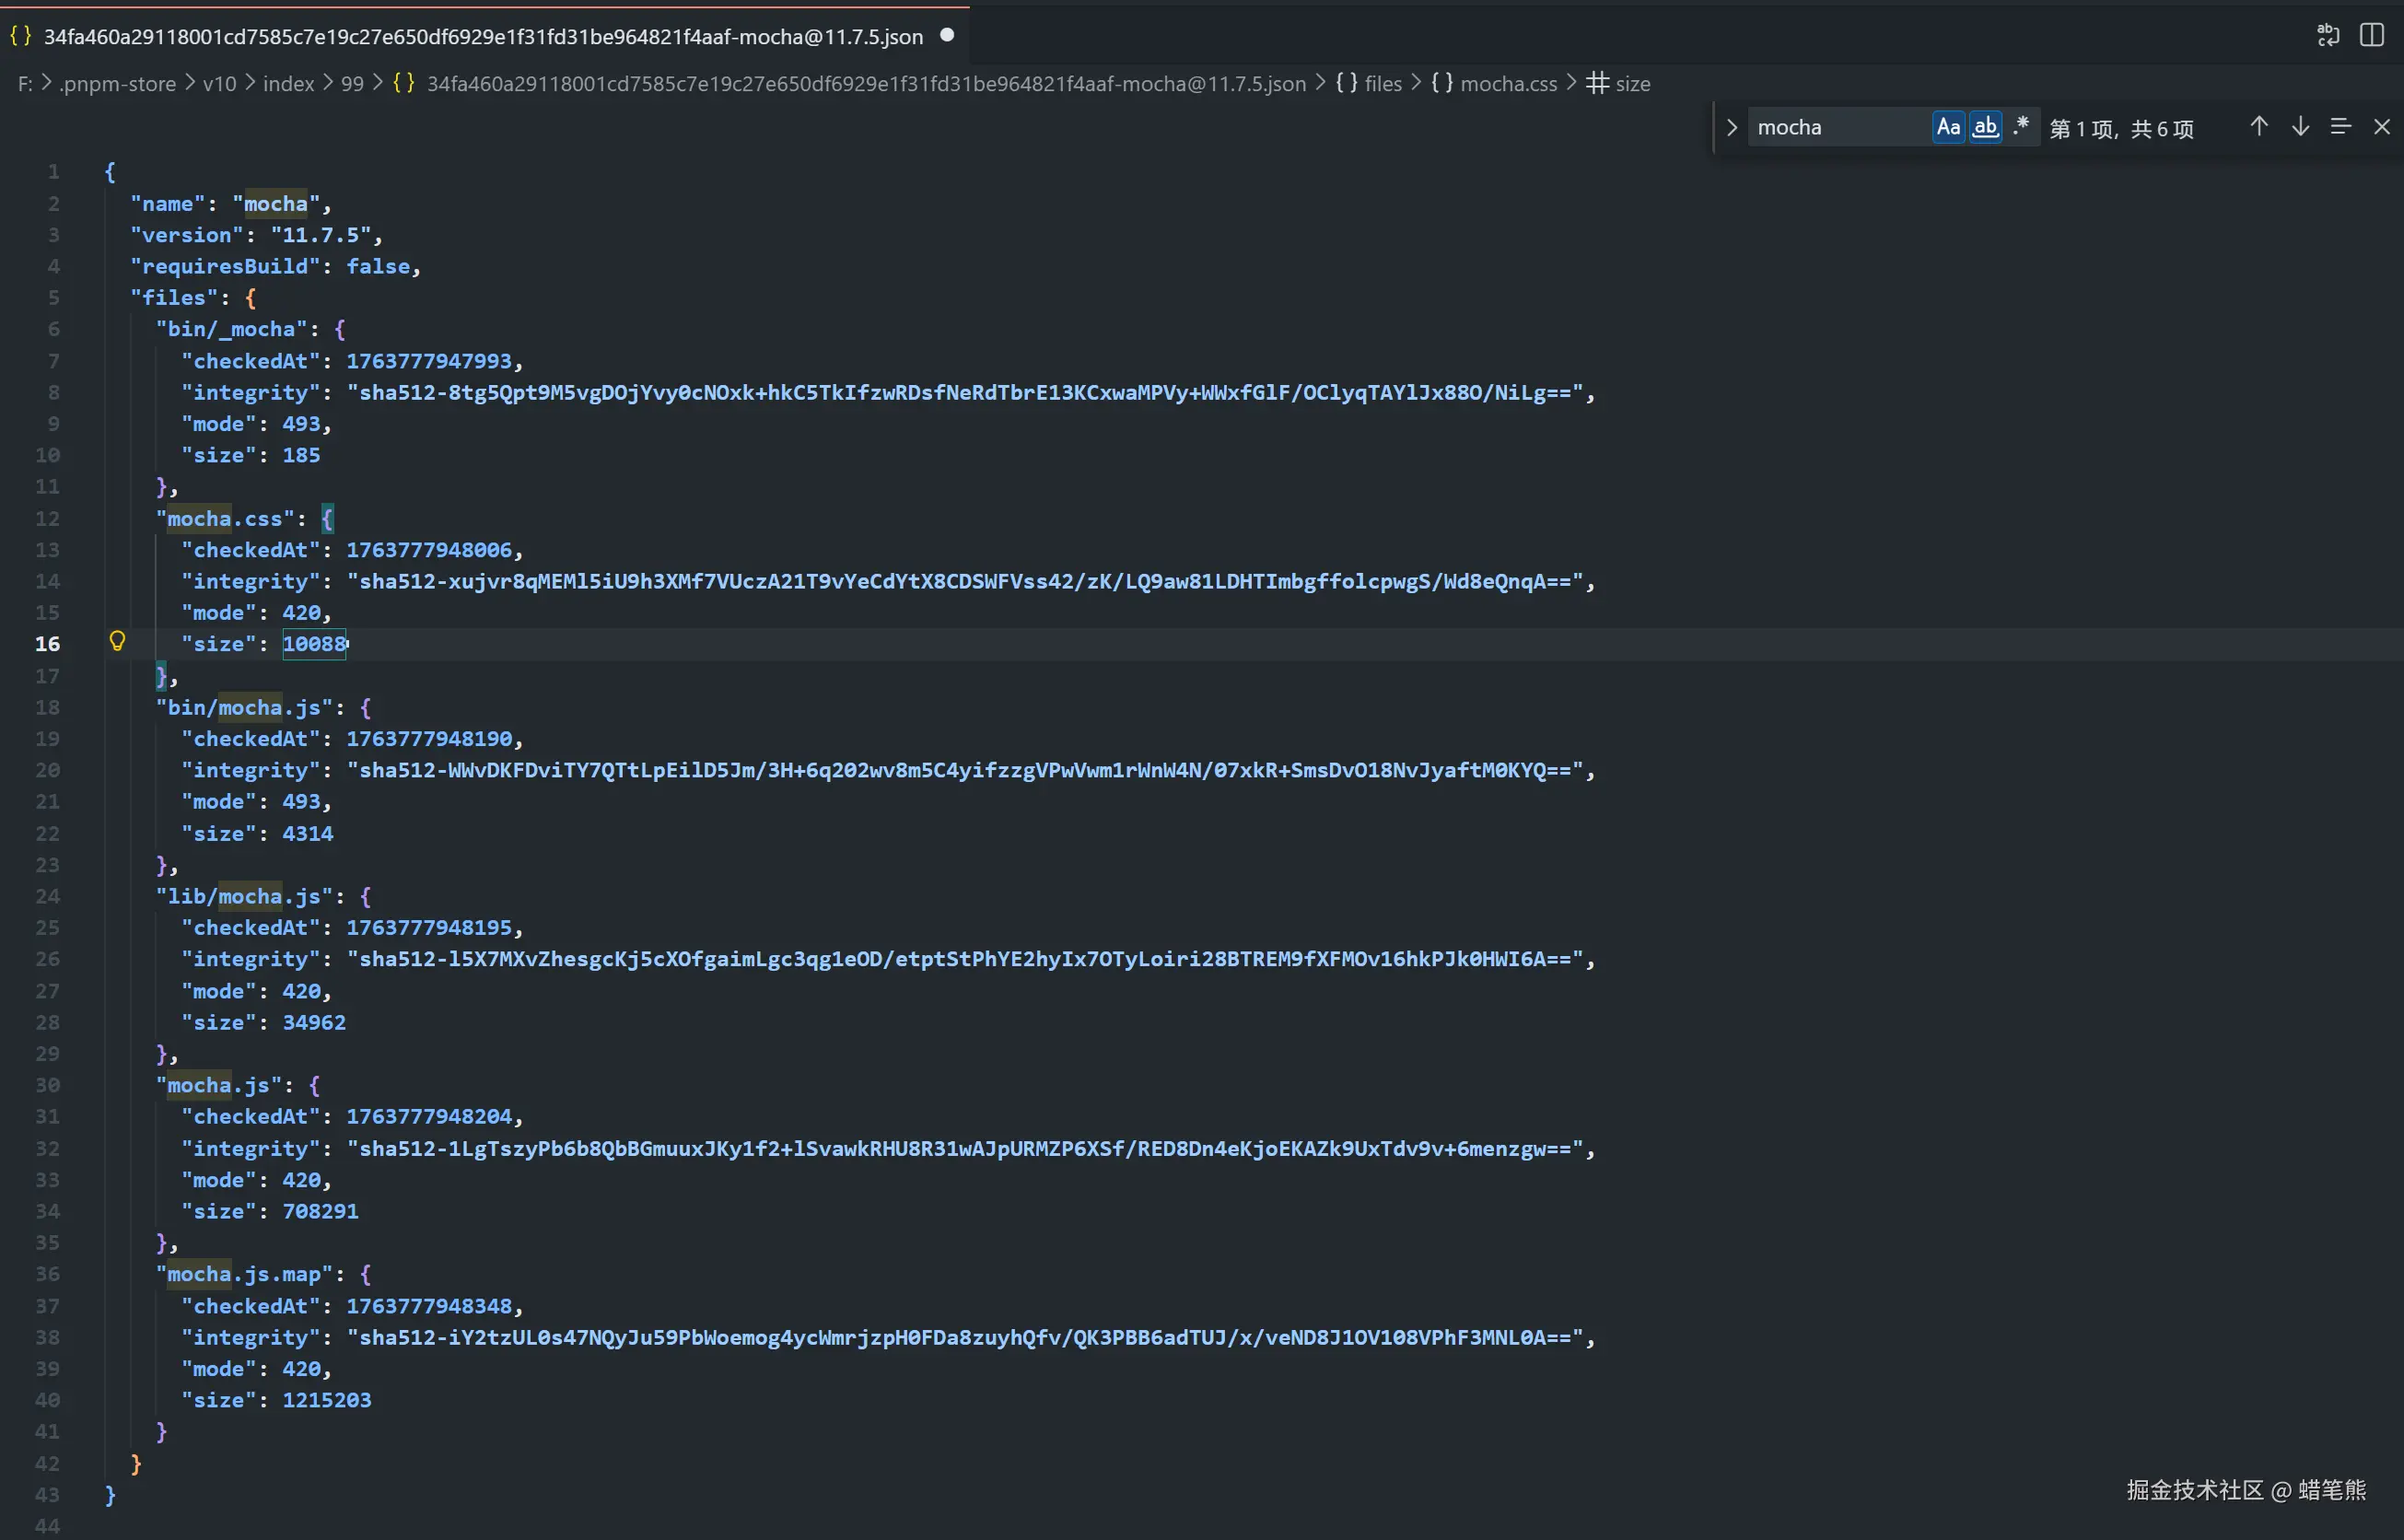This screenshot has height=1540, width=2404.
Task: Click the unsaved dot on the file tab
Action: point(947,36)
